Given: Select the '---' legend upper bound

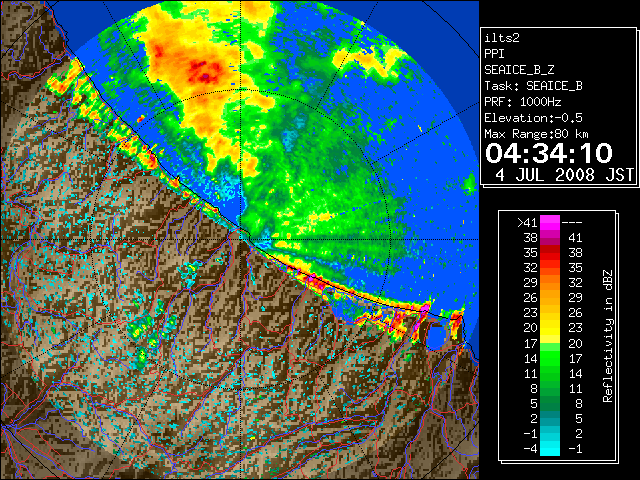Looking at the screenshot, I should 572,222.
